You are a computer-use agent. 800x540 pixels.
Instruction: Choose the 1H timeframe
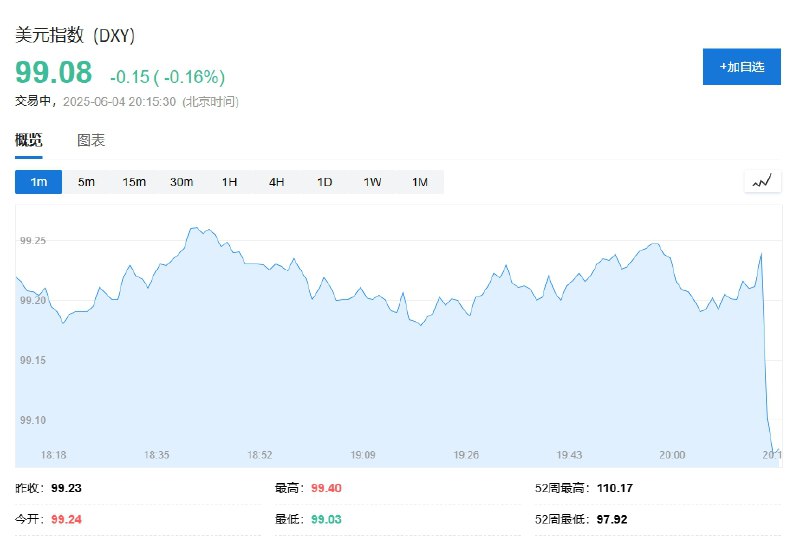pos(229,182)
